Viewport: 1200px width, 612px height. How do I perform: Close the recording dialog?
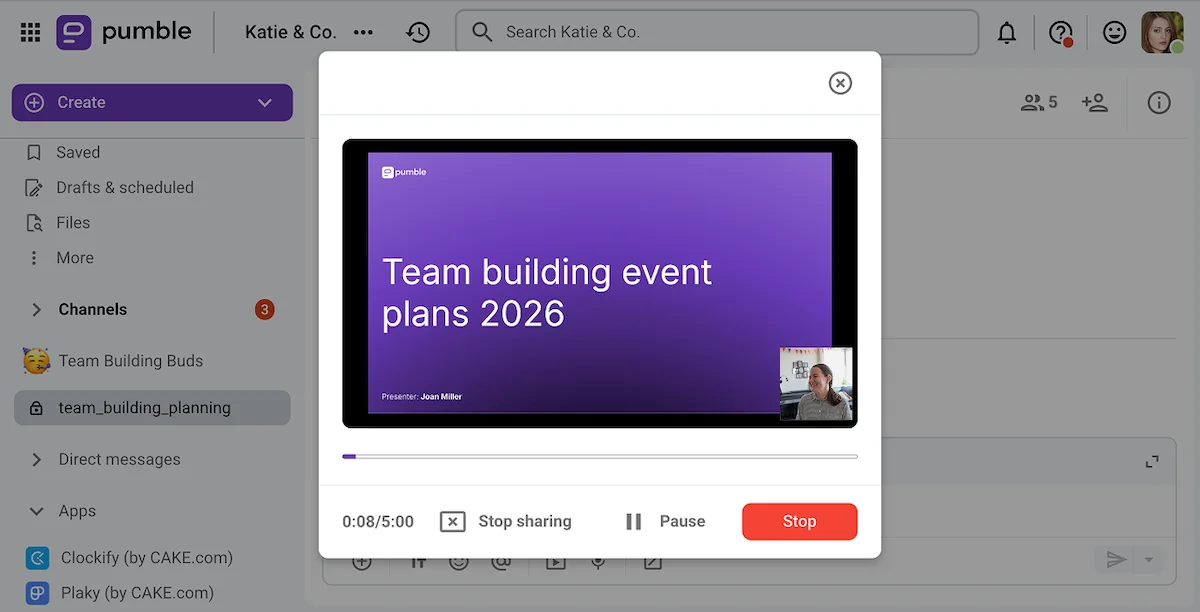pyautogui.click(x=840, y=83)
